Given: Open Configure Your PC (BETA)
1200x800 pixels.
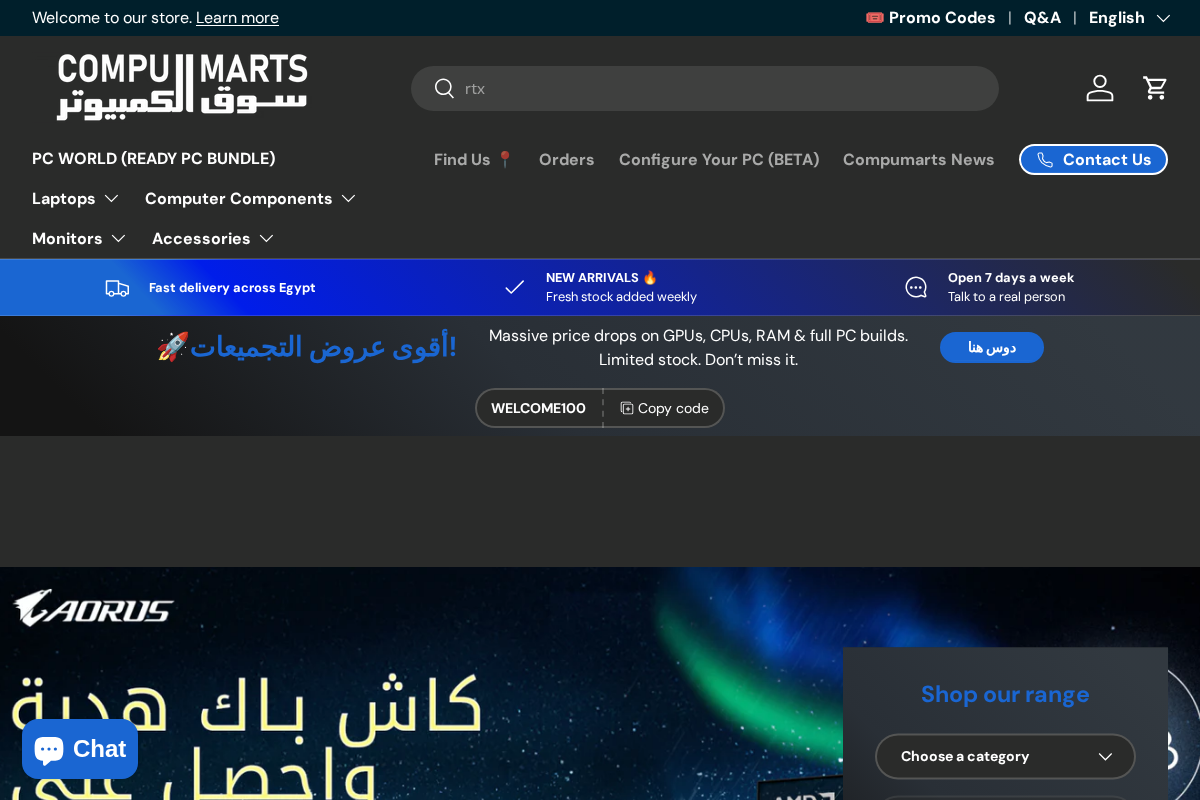Looking at the screenshot, I should pos(719,159).
